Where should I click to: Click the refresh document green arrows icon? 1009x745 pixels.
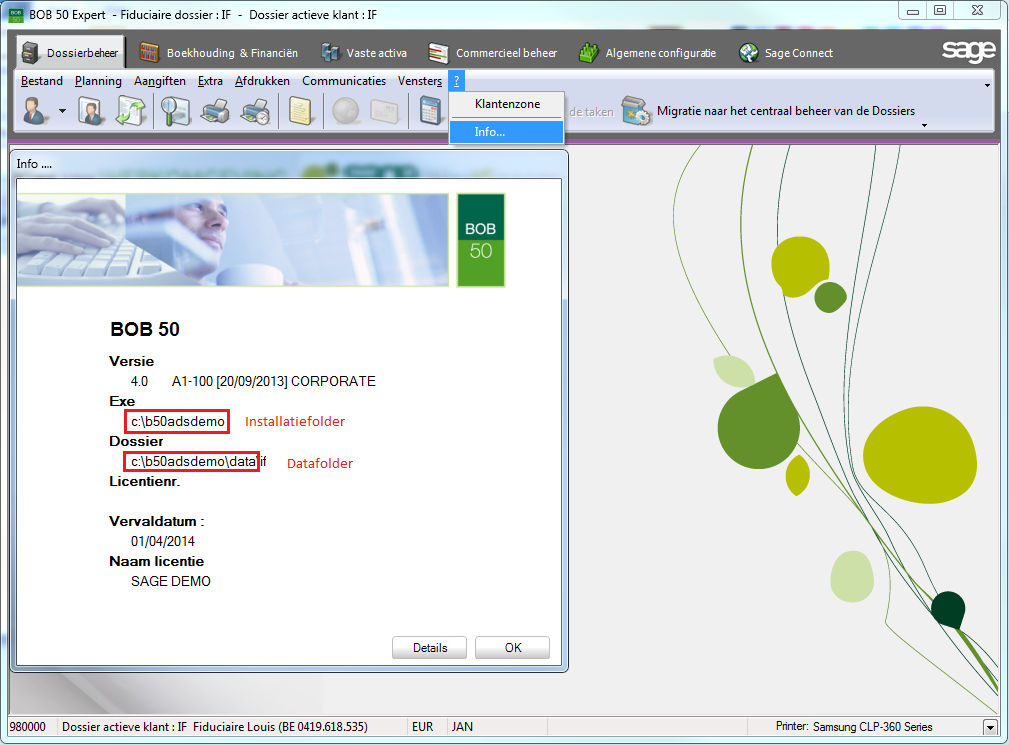coord(131,111)
